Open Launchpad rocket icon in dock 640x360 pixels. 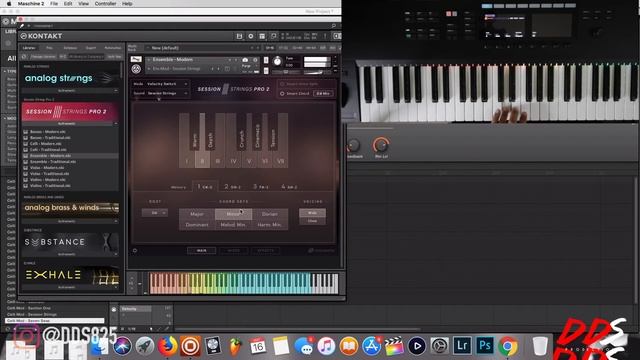(x=144, y=346)
